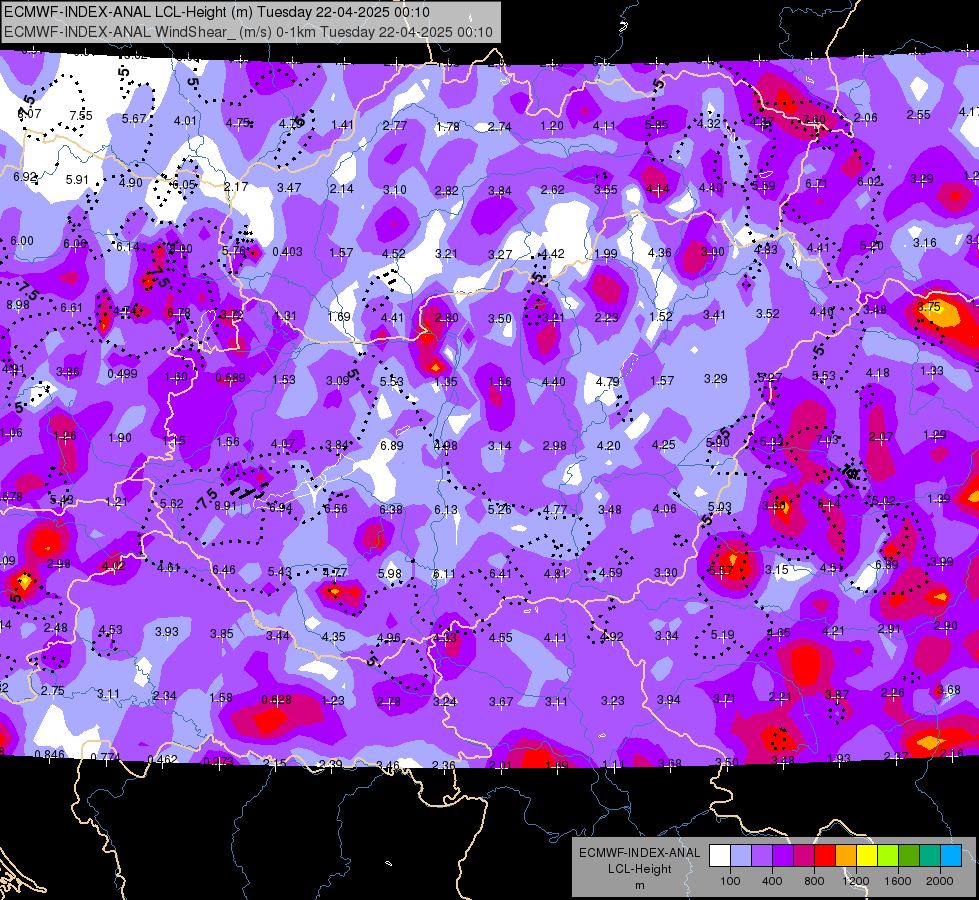Click the white legend color swatch
The width and height of the screenshot is (979, 900).
[x=719, y=856]
